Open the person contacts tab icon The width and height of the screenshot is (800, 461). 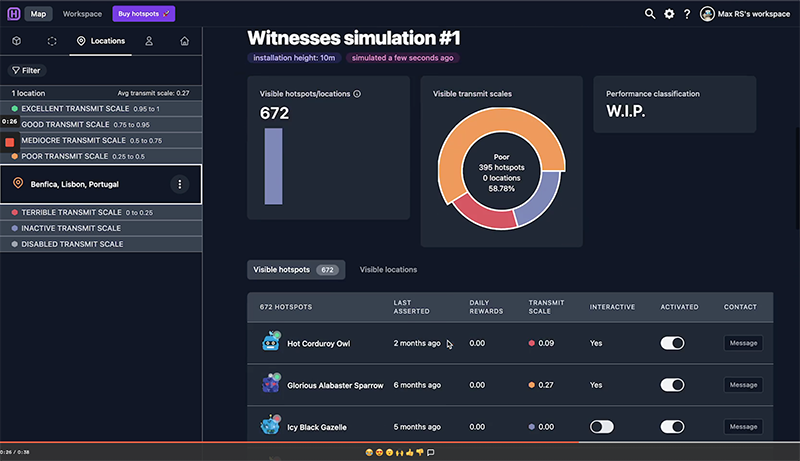pyautogui.click(x=149, y=41)
